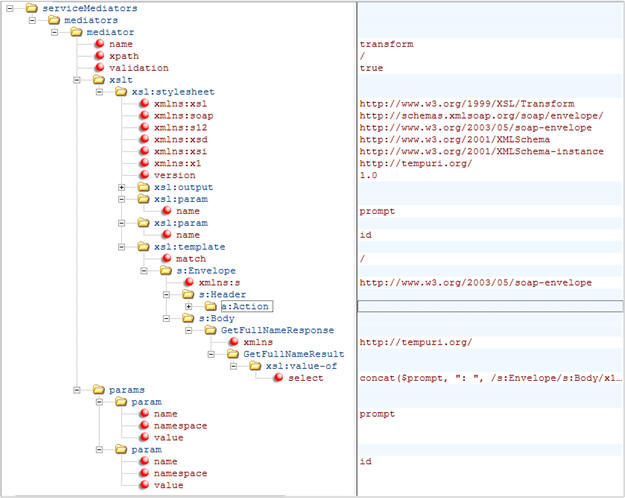Collapse the mediators node

click(32, 20)
